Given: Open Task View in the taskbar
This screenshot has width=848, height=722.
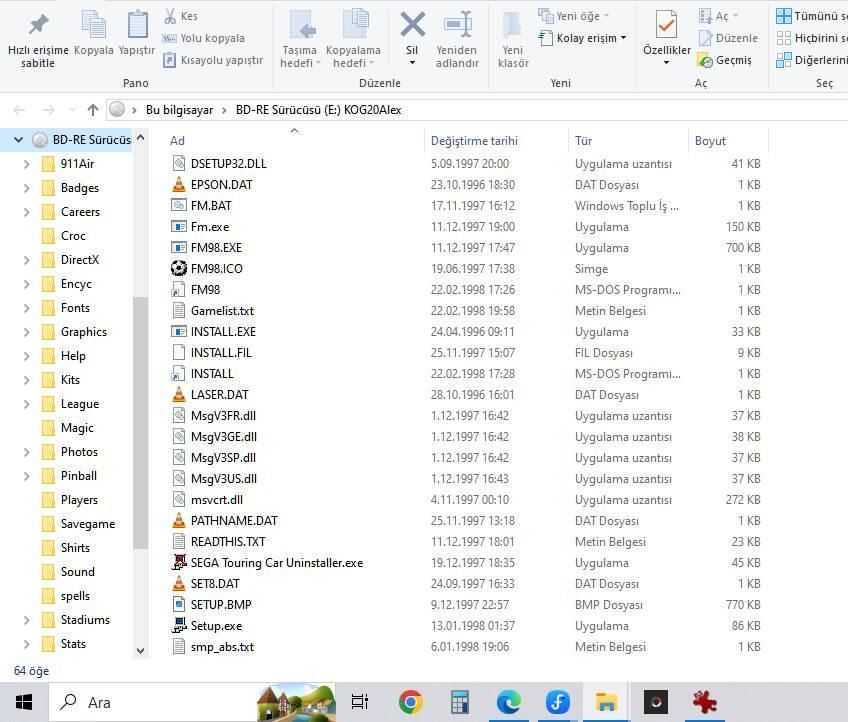Looking at the screenshot, I should point(360,703).
